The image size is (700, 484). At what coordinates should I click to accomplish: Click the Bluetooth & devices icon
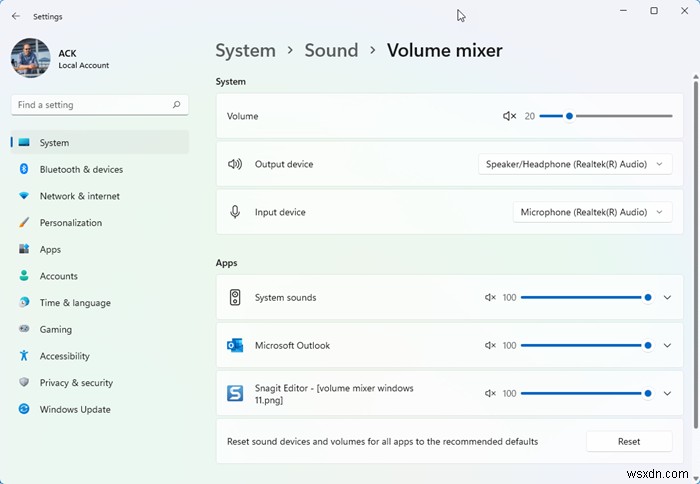[24, 169]
